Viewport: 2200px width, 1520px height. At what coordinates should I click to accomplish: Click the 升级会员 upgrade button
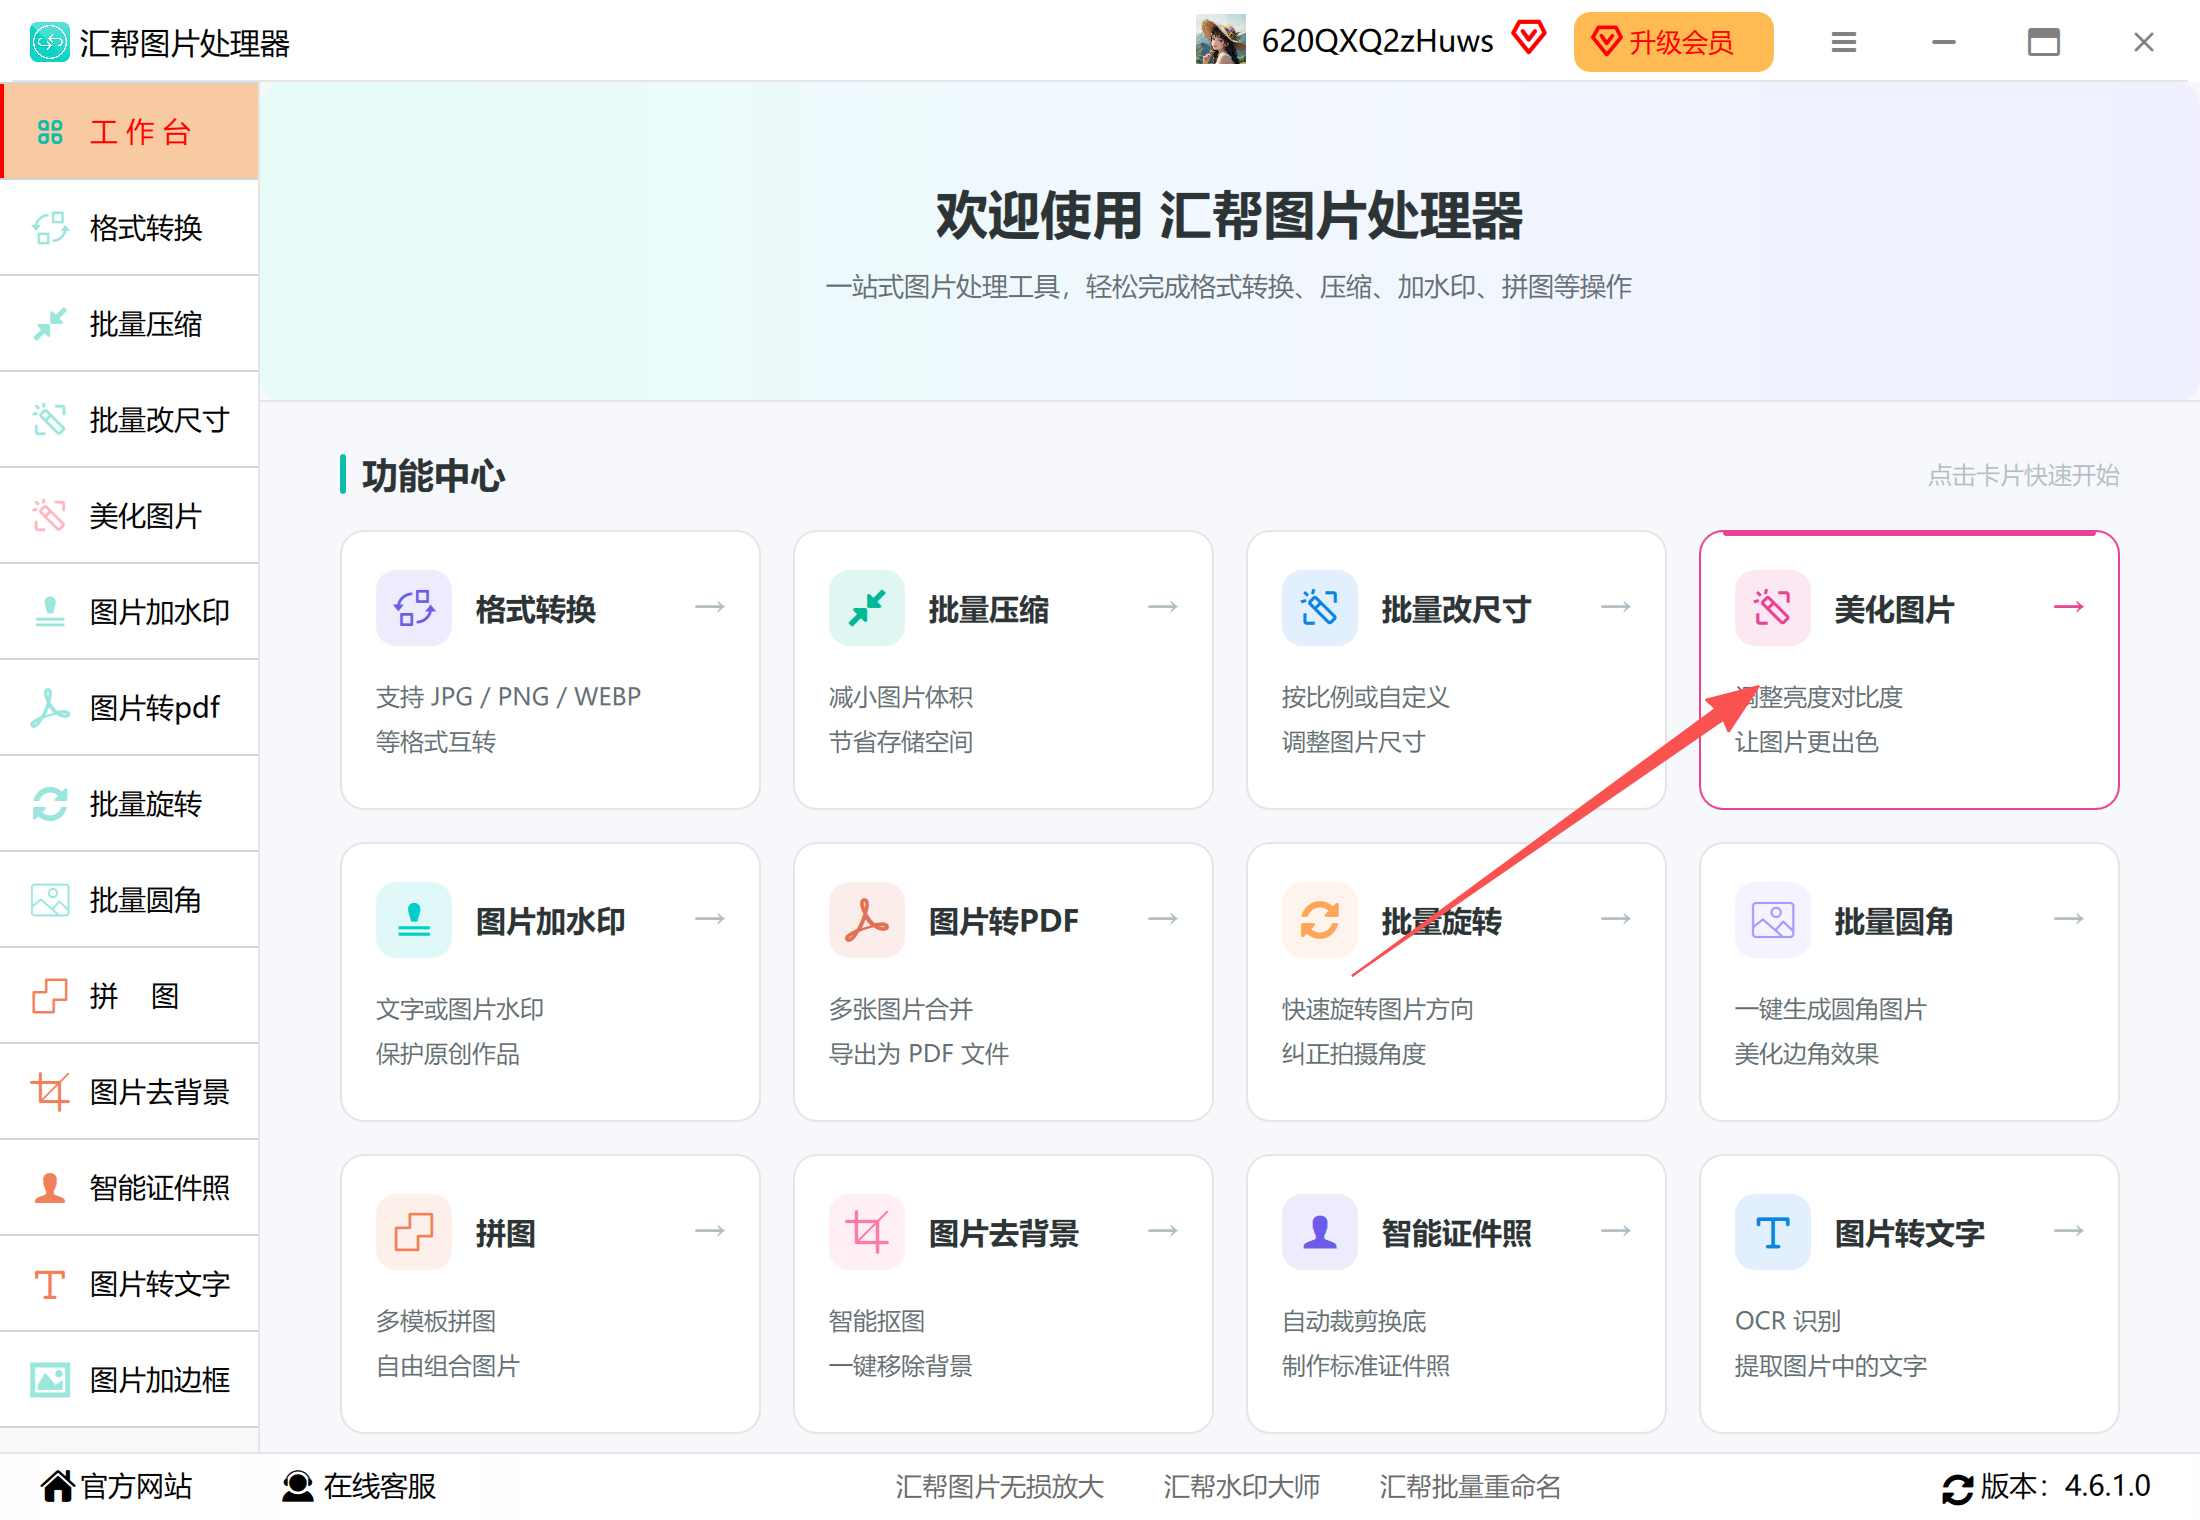[1673, 42]
